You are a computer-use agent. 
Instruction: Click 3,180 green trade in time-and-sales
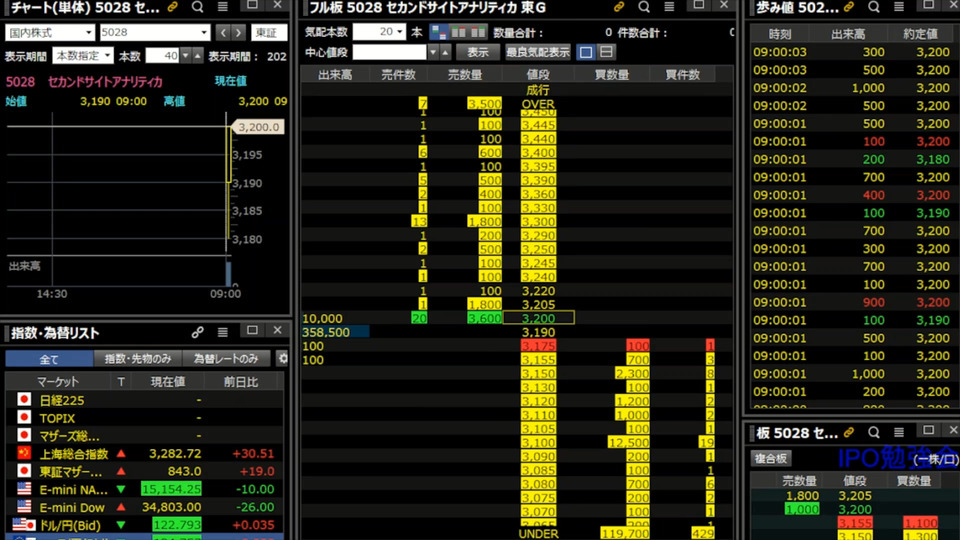click(932, 159)
